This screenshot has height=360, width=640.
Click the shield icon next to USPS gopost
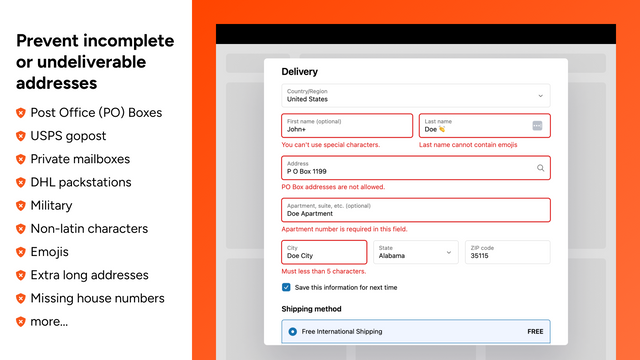tap(21, 136)
